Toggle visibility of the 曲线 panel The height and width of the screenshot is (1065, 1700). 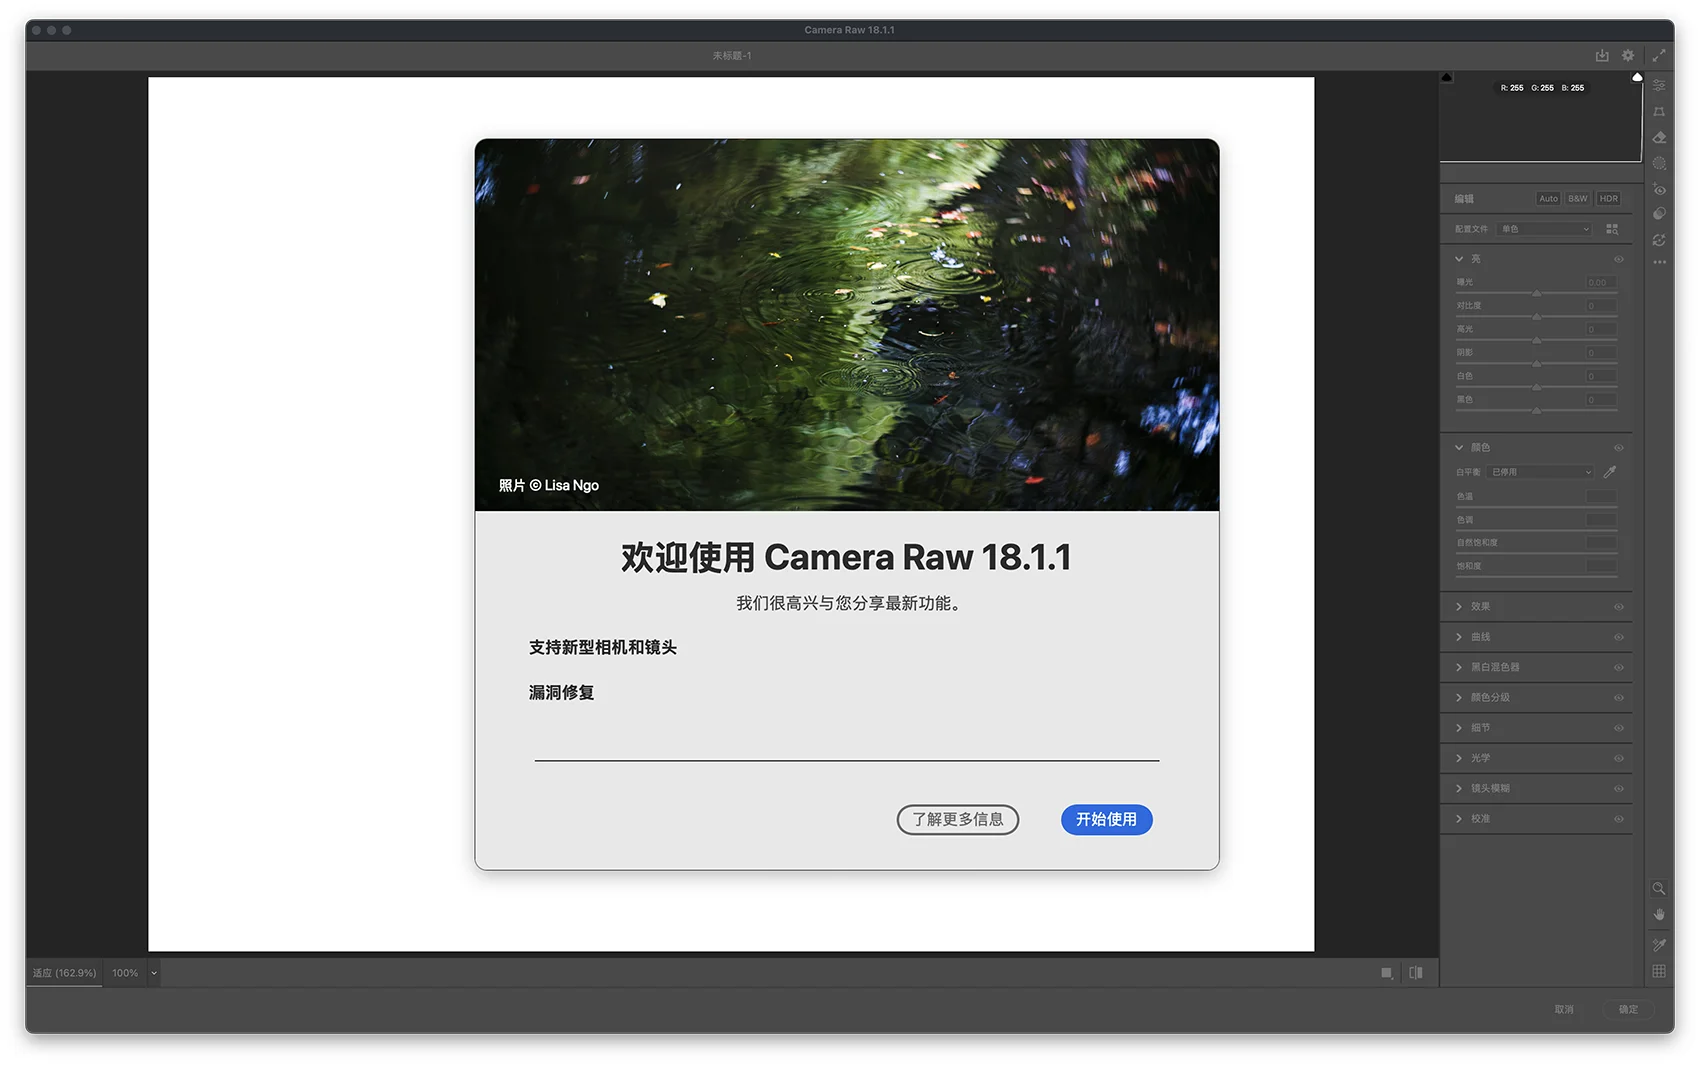click(x=1618, y=637)
